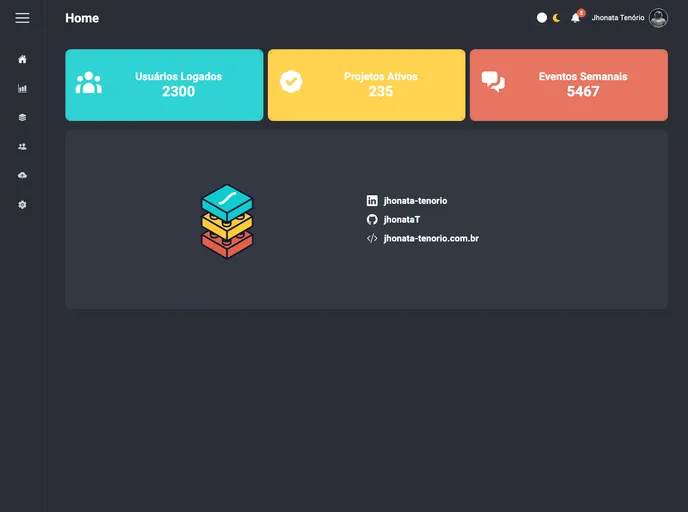The height and width of the screenshot is (512, 688).
Task: Open settings via the gear icon
Action: (22, 204)
